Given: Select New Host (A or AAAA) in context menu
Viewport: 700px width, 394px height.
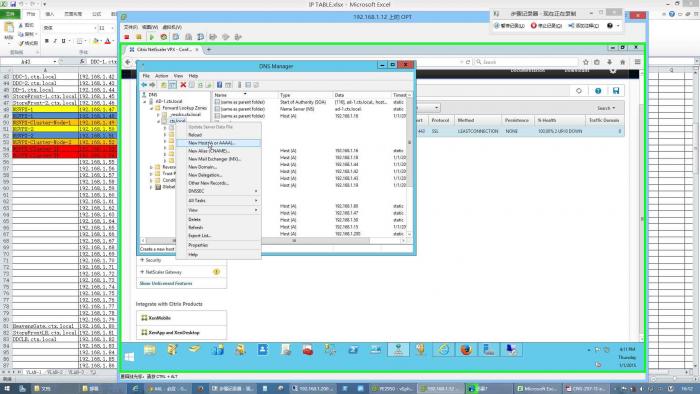Looking at the screenshot, I should pyautogui.click(x=218, y=143).
